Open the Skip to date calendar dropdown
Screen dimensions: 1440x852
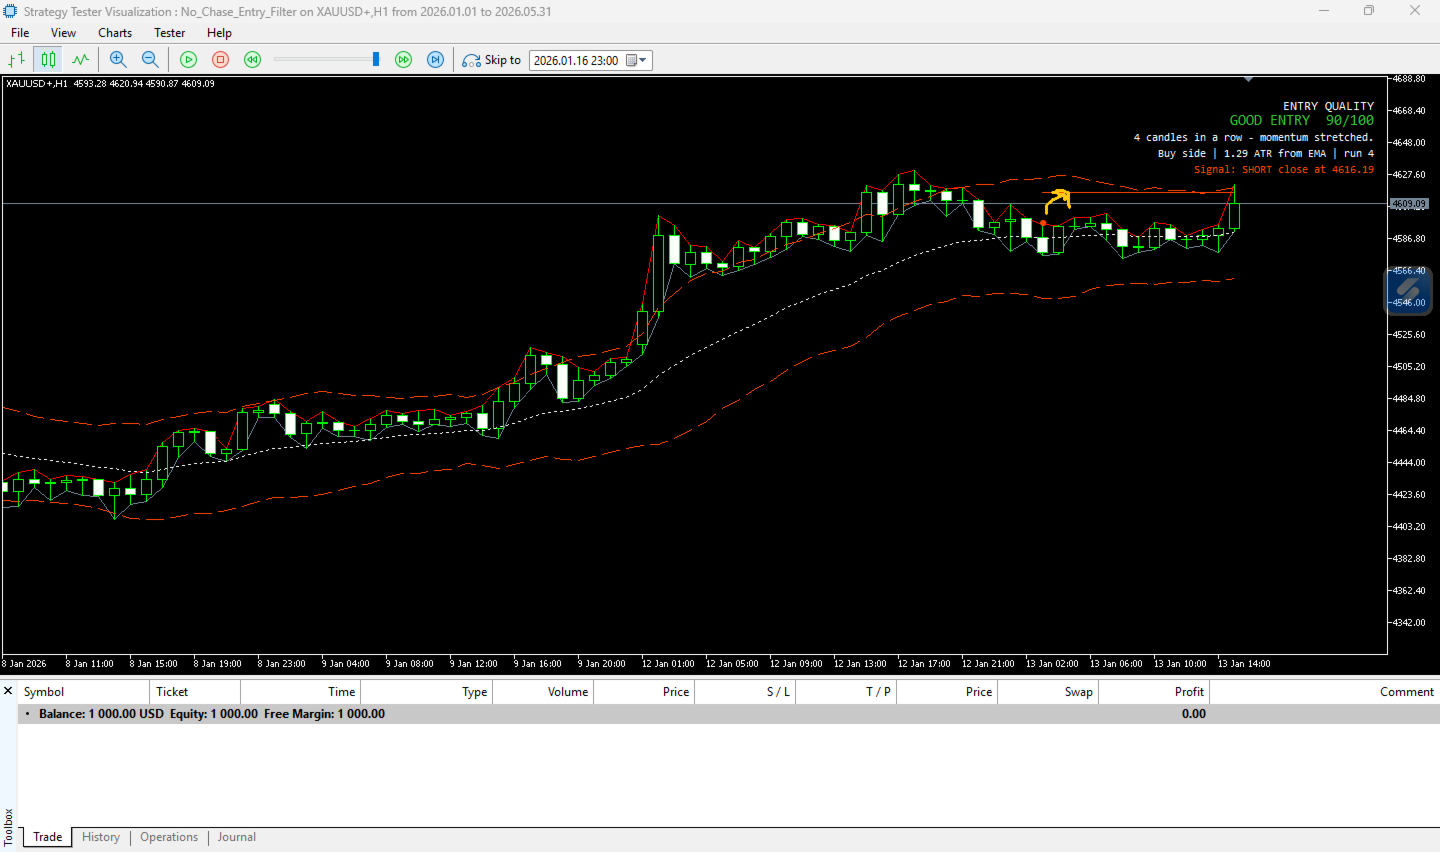[x=637, y=60]
